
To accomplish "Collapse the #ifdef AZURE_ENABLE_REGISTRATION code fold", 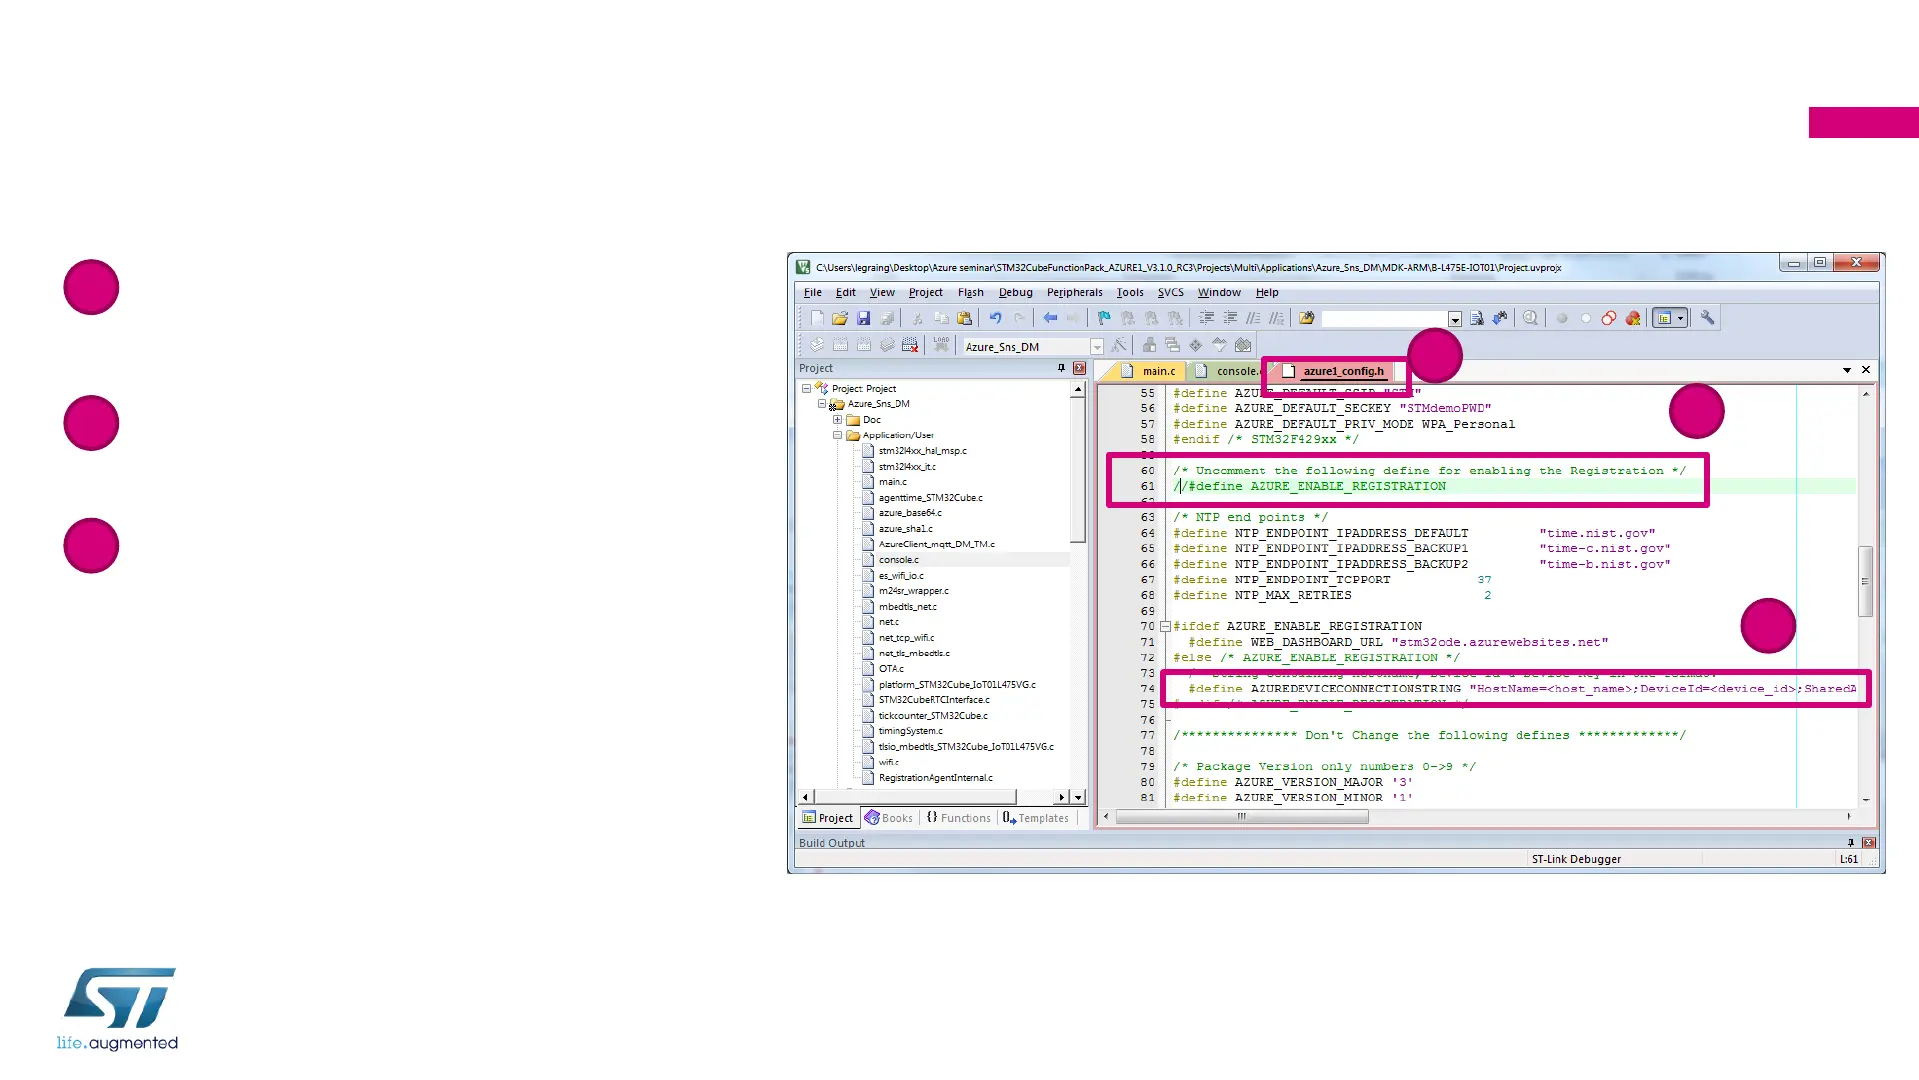I will click(1165, 626).
